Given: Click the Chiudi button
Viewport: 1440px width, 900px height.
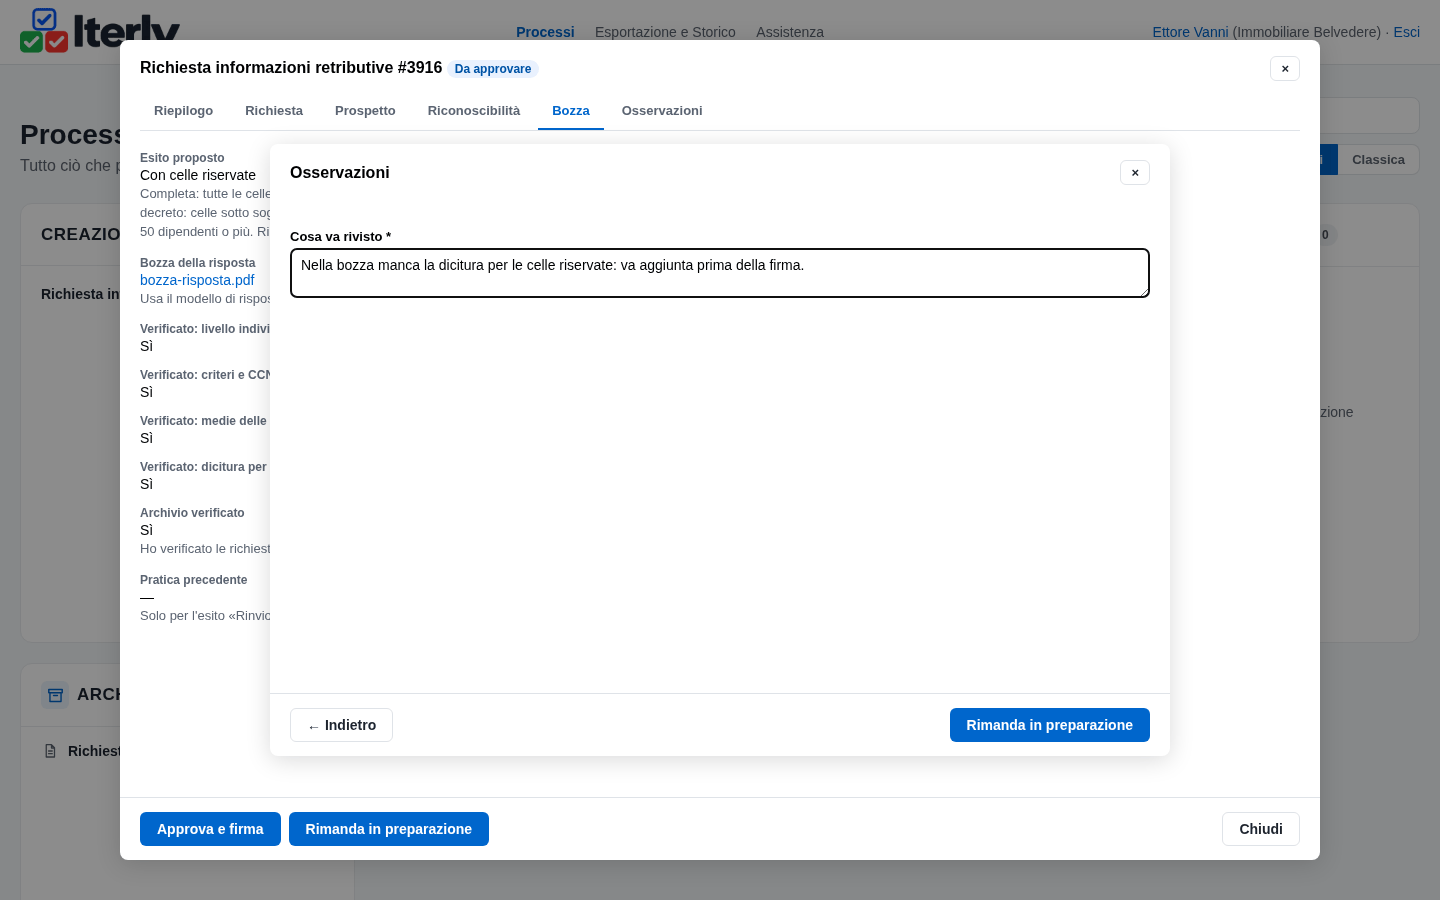Looking at the screenshot, I should pyautogui.click(x=1261, y=829).
